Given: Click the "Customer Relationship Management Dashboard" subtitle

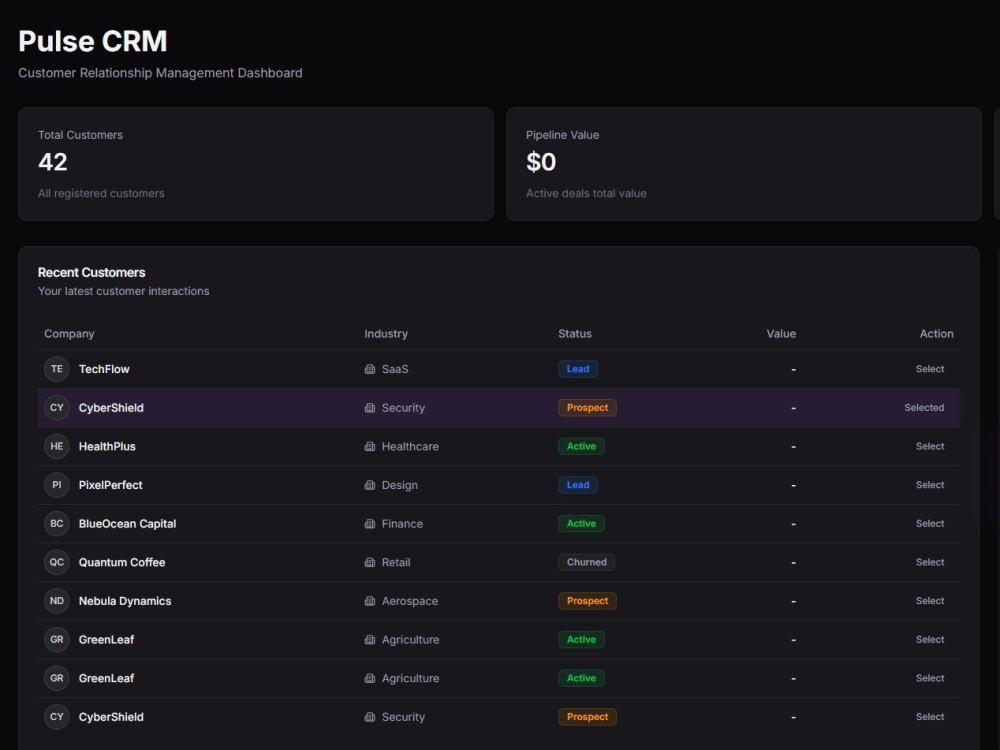Looking at the screenshot, I should click(161, 73).
